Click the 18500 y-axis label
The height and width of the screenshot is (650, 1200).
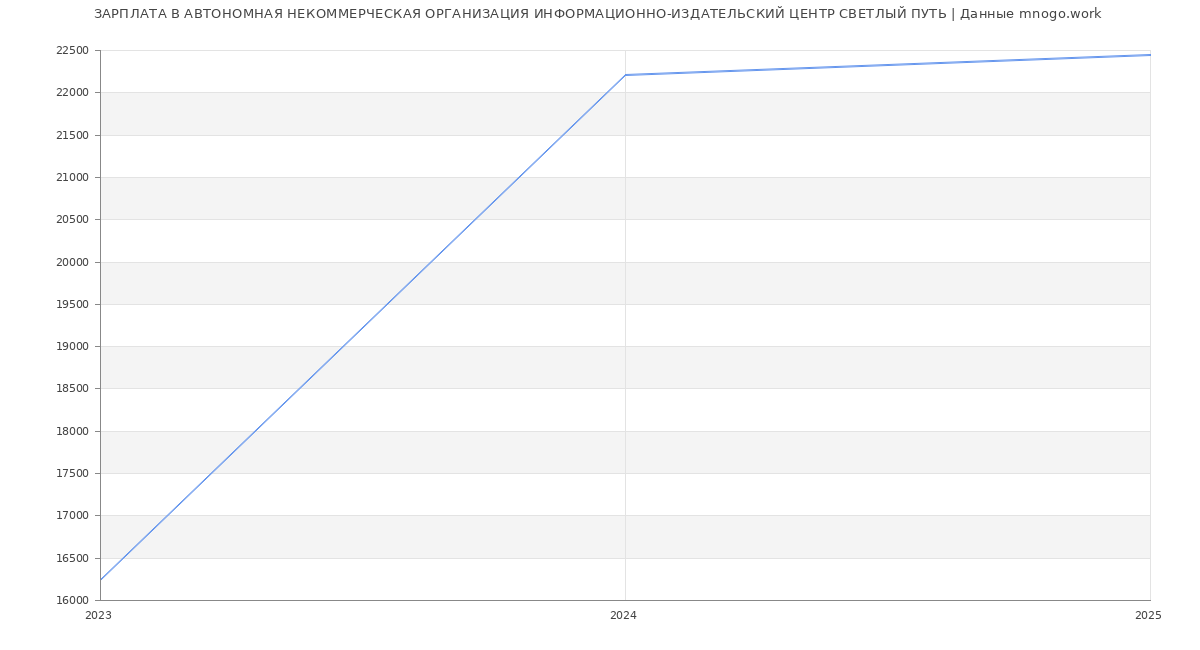coord(72,389)
